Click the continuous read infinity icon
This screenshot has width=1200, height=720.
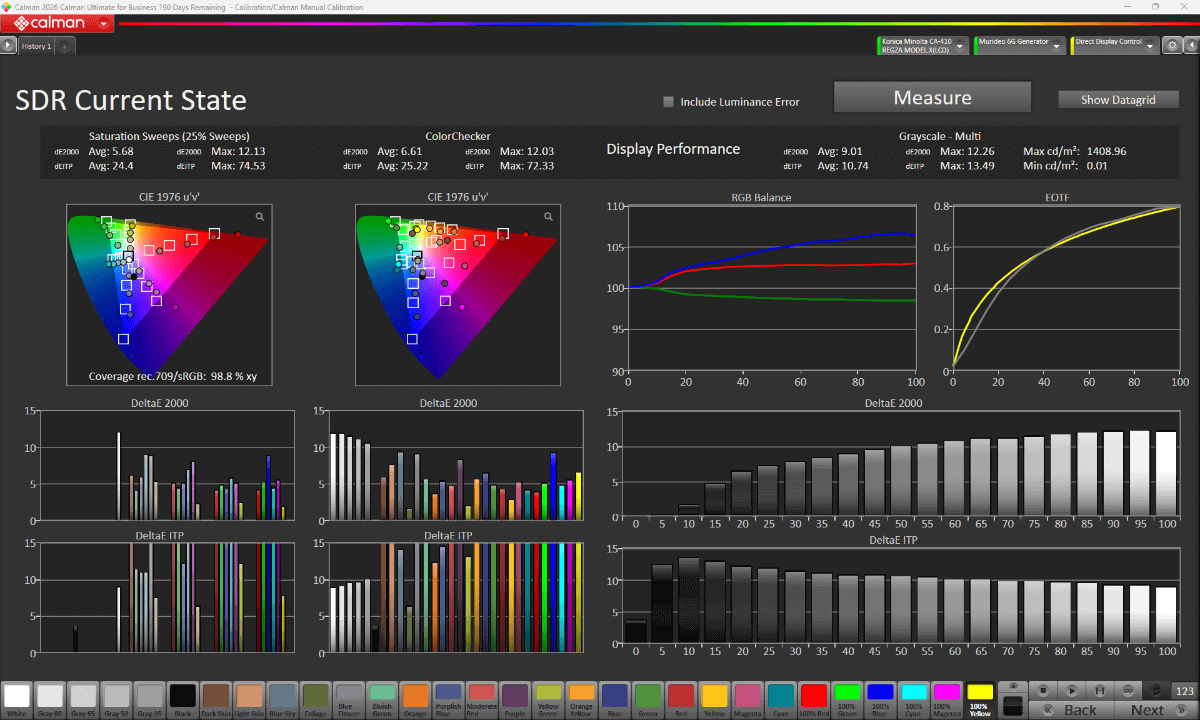(1128, 690)
